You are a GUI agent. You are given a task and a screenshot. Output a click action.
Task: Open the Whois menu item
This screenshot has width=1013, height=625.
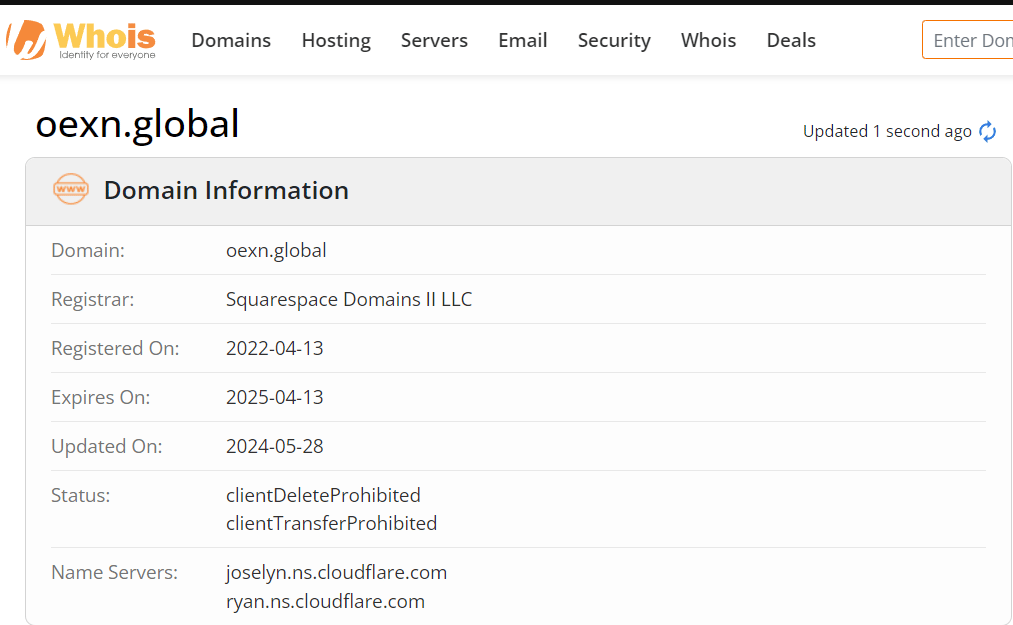point(708,40)
